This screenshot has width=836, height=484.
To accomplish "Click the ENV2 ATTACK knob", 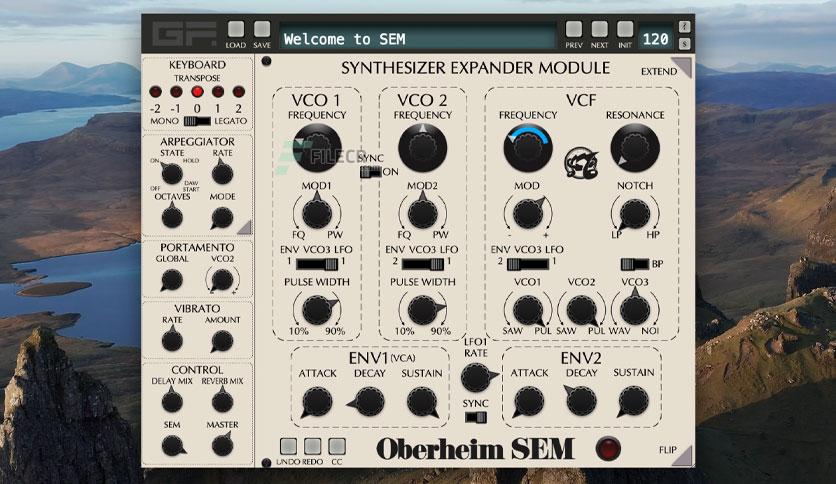I will click(x=529, y=401).
